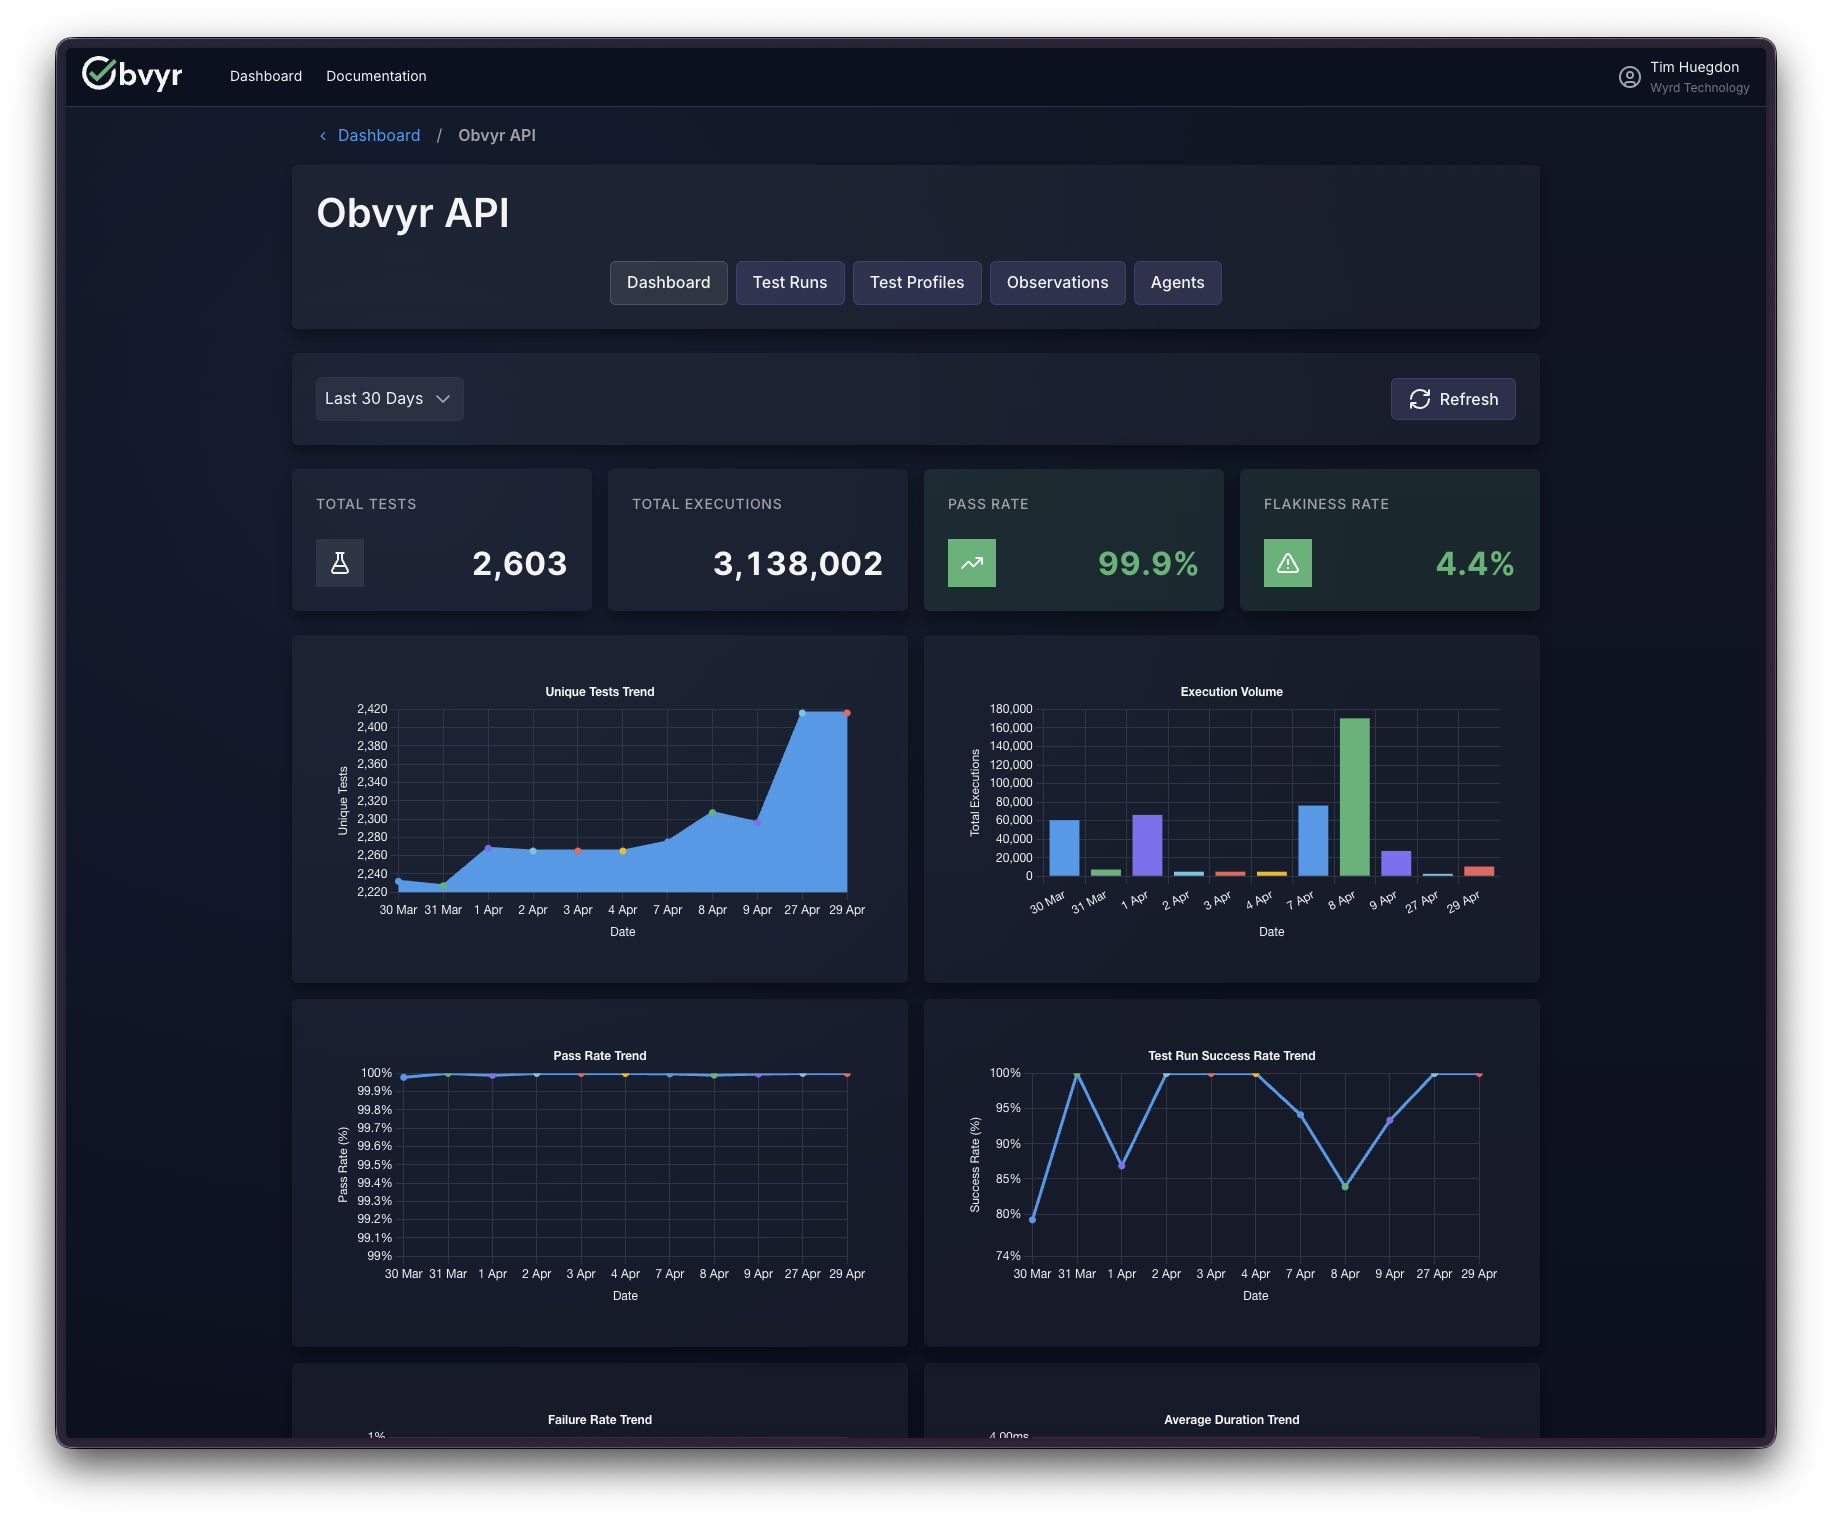1832x1522 pixels.
Task: Click the Total Executions value 3,138,002
Action: coord(798,564)
